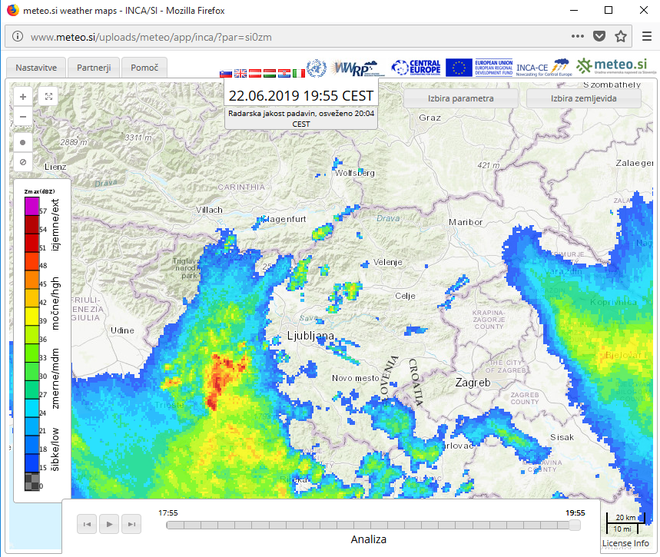Open Firefox page actions three-dot menu
The height and width of the screenshot is (557, 660).
click(x=578, y=36)
